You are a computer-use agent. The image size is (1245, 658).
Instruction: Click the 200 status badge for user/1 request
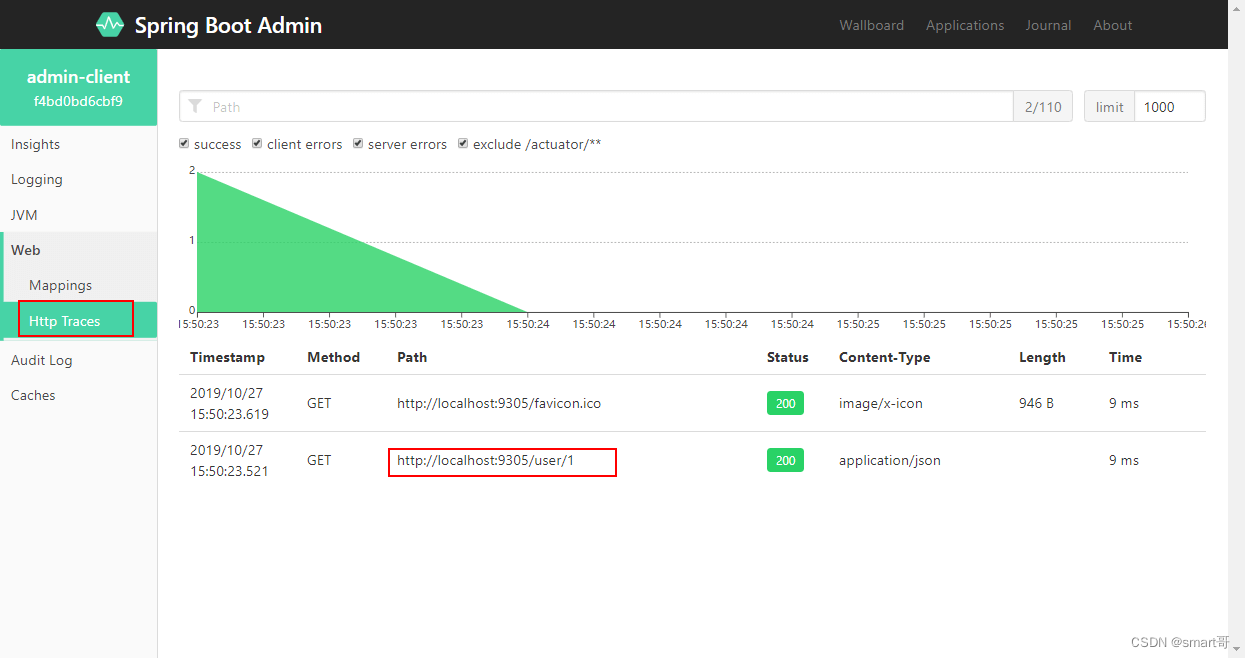coord(785,460)
